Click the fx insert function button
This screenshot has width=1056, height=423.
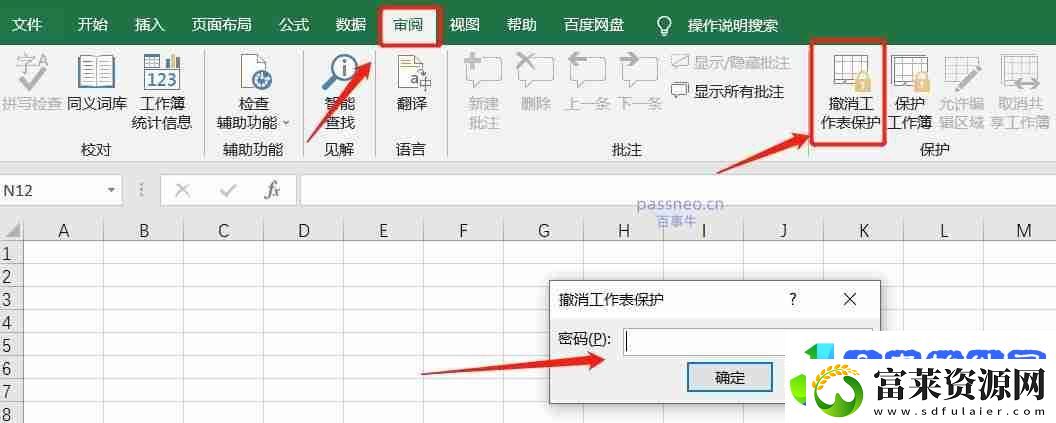(x=271, y=191)
